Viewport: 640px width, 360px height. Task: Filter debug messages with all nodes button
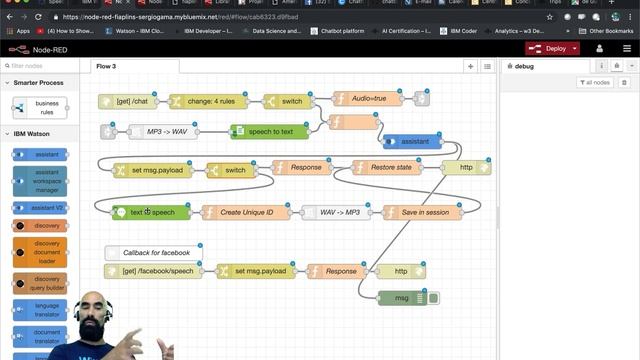coord(595,82)
